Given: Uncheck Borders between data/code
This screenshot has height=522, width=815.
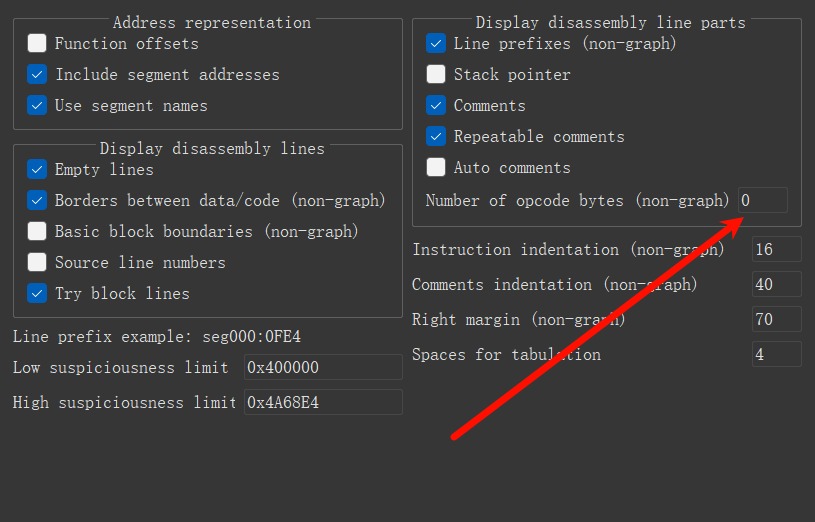Looking at the screenshot, I should point(37,200).
